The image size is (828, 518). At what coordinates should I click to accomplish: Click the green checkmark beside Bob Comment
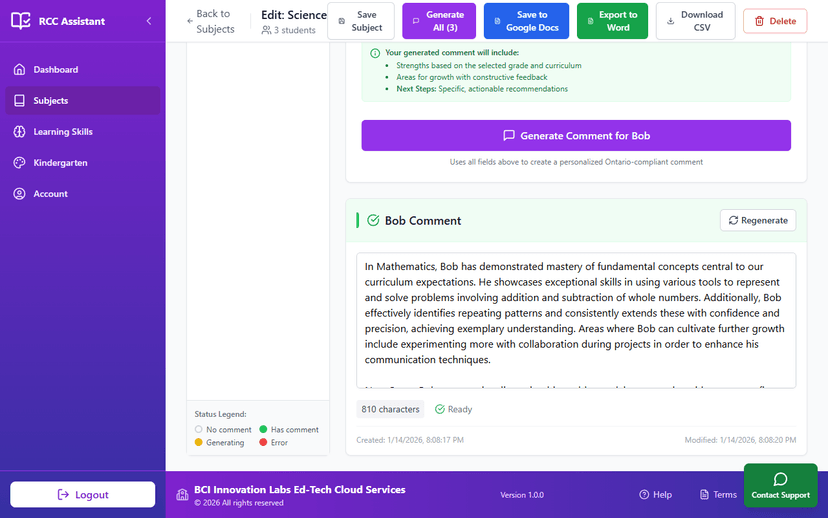[373, 220]
